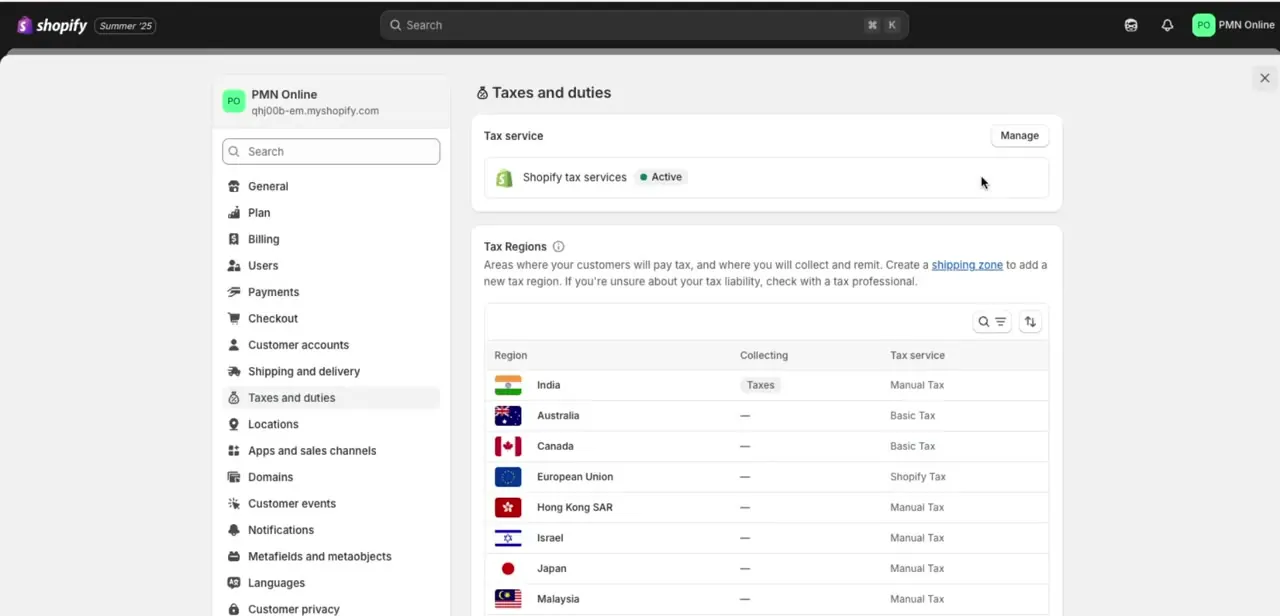Go to Plan settings
Viewport: 1280px width, 616px height.
pos(331,213)
